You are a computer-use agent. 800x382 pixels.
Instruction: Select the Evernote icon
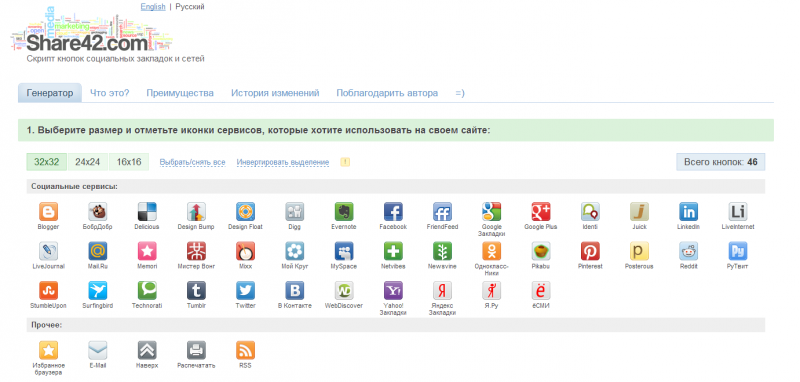tap(344, 211)
